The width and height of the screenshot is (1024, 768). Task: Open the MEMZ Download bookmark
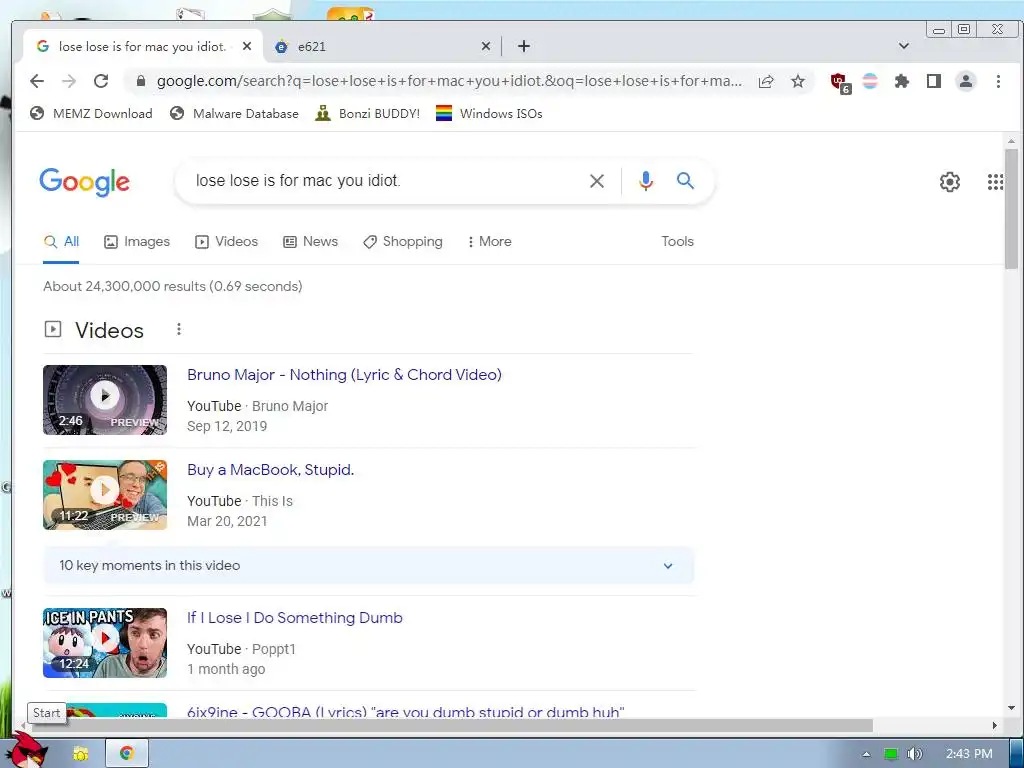[91, 114]
